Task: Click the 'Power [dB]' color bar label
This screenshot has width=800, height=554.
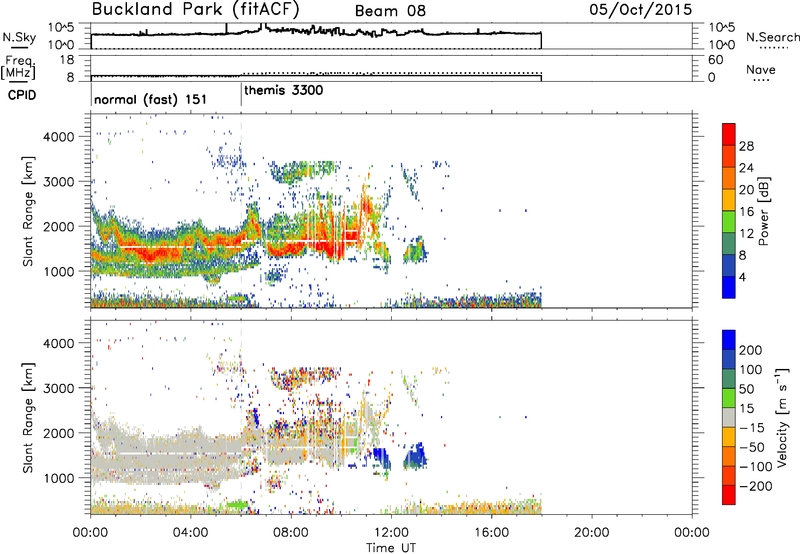Action: [763, 211]
